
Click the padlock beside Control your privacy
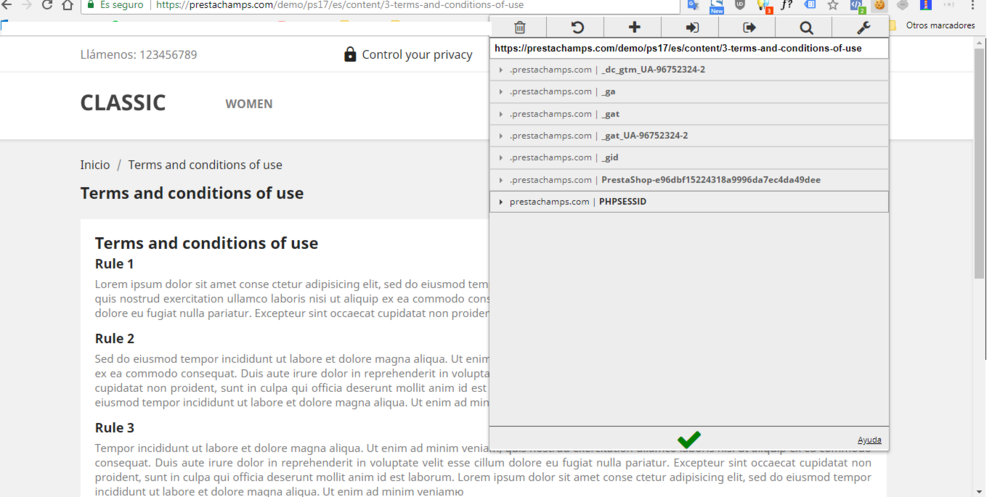click(349, 54)
